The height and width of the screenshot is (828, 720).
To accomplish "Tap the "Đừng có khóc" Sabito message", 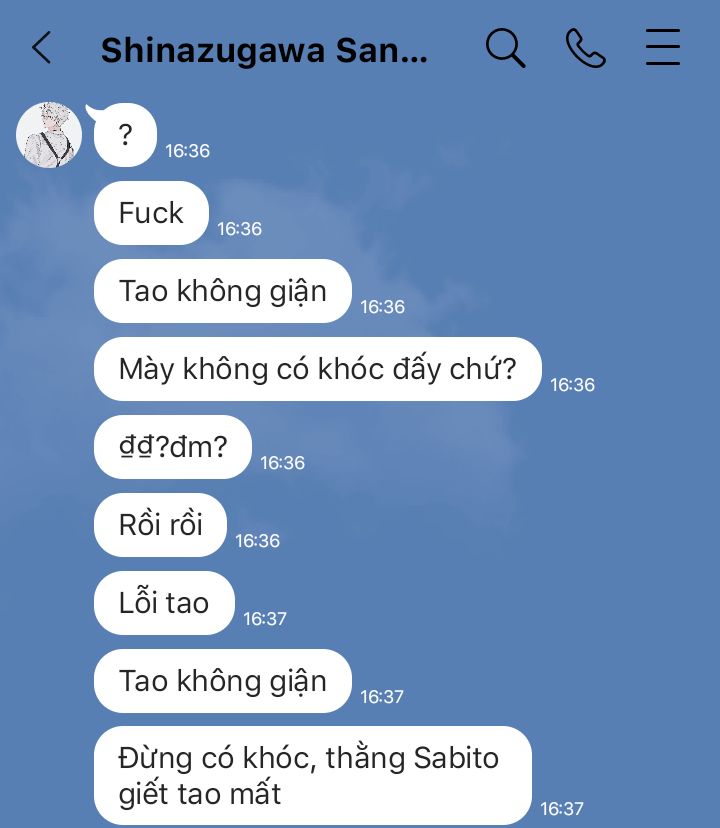I will click(313, 776).
